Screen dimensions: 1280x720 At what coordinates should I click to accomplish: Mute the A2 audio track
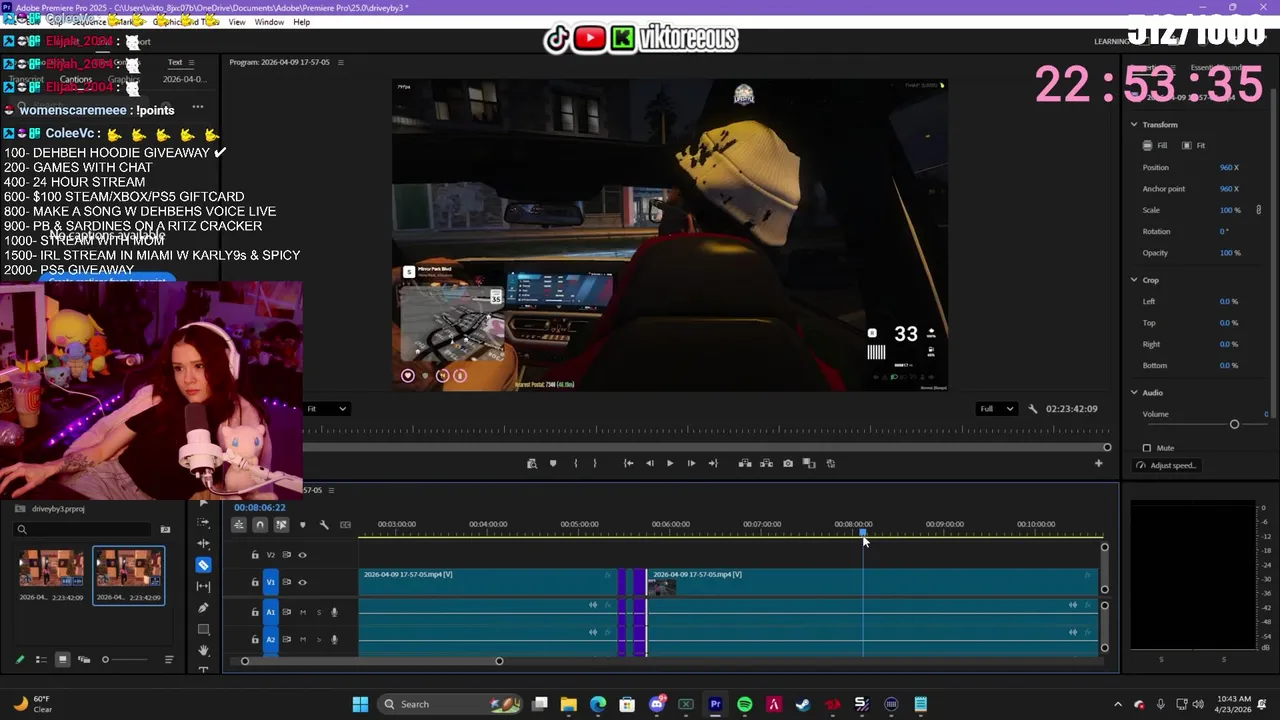[x=303, y=639]
